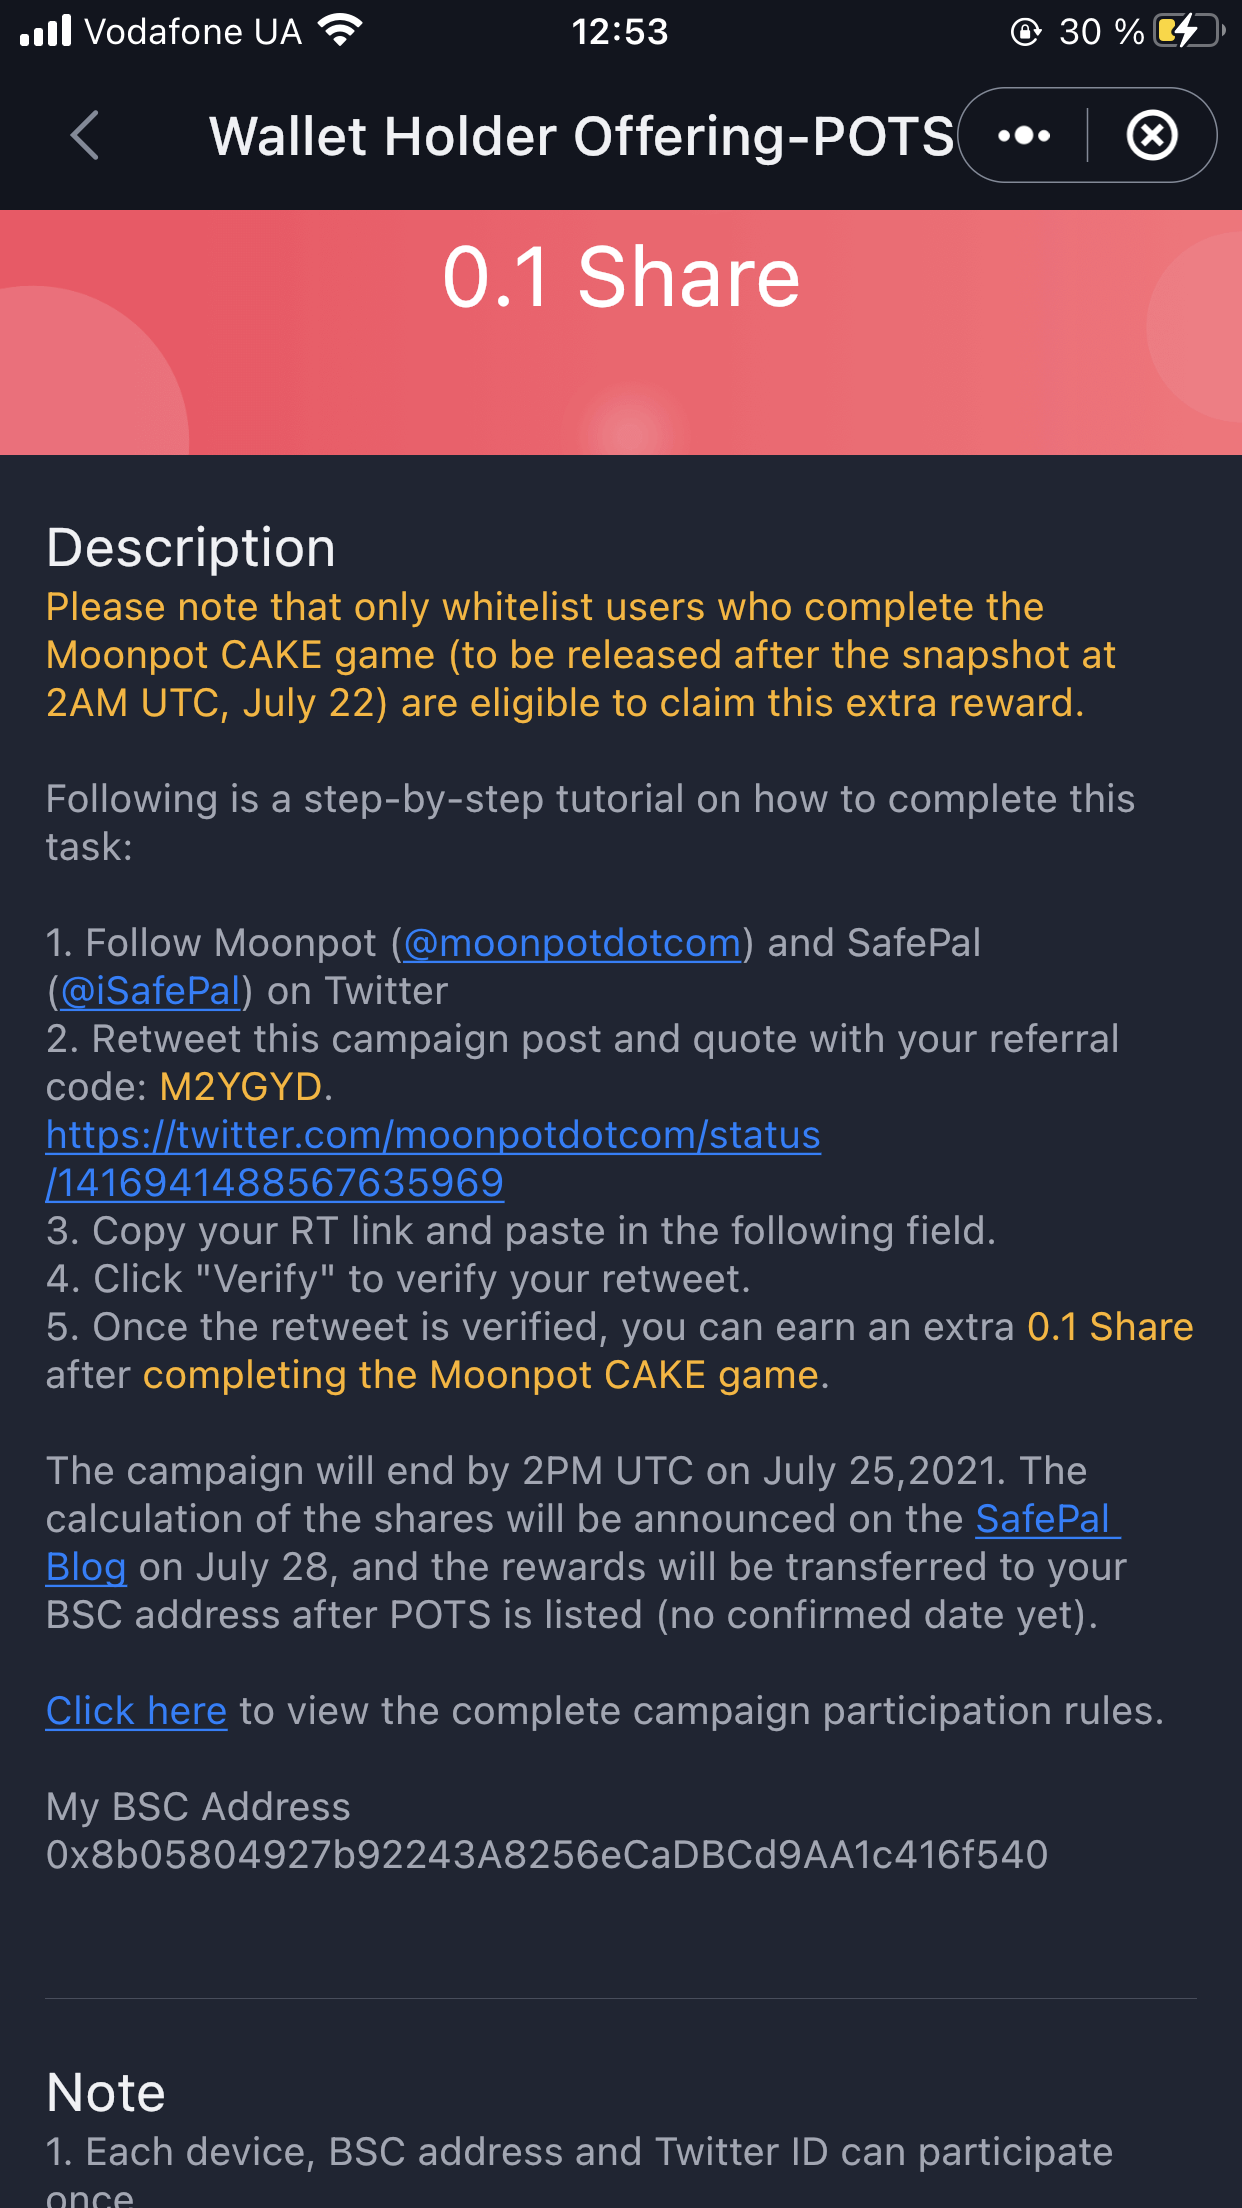The height and width of the screenshot is (2208, 1242).
Task: Tap the 0.1 Share banner heading
Action: (x=621, y=277)
